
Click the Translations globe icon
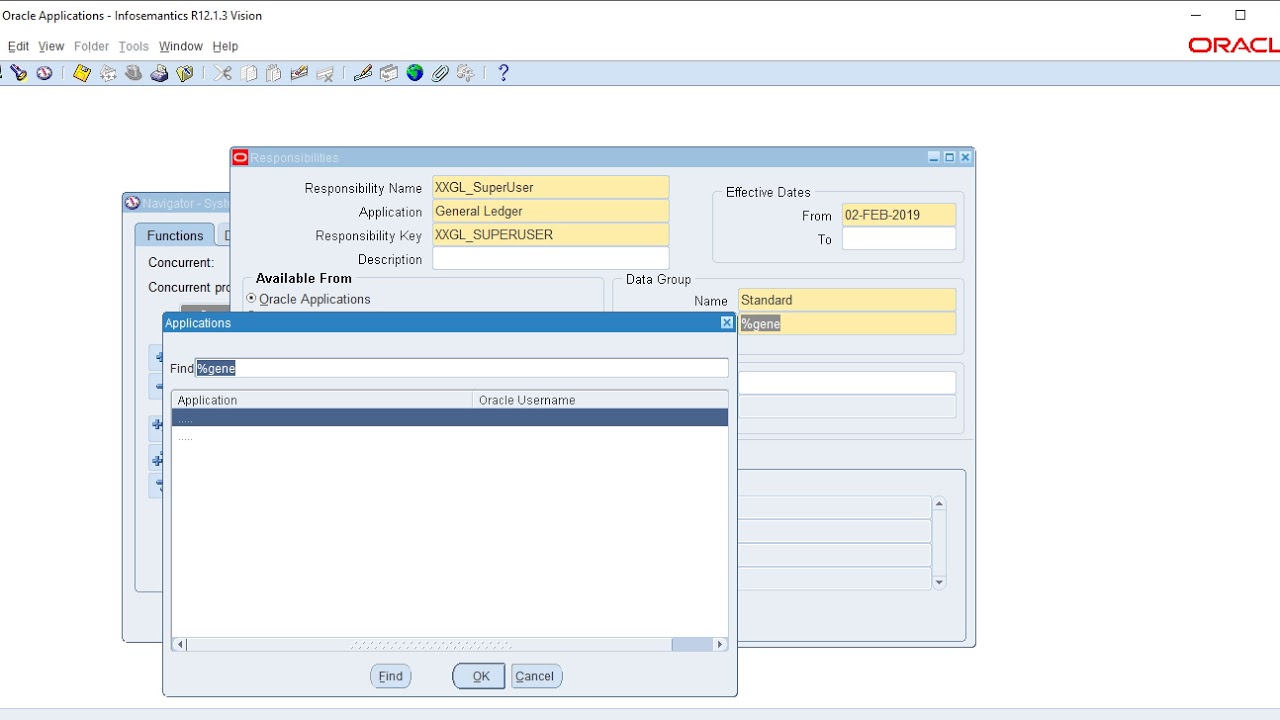[x=415, y=73]
